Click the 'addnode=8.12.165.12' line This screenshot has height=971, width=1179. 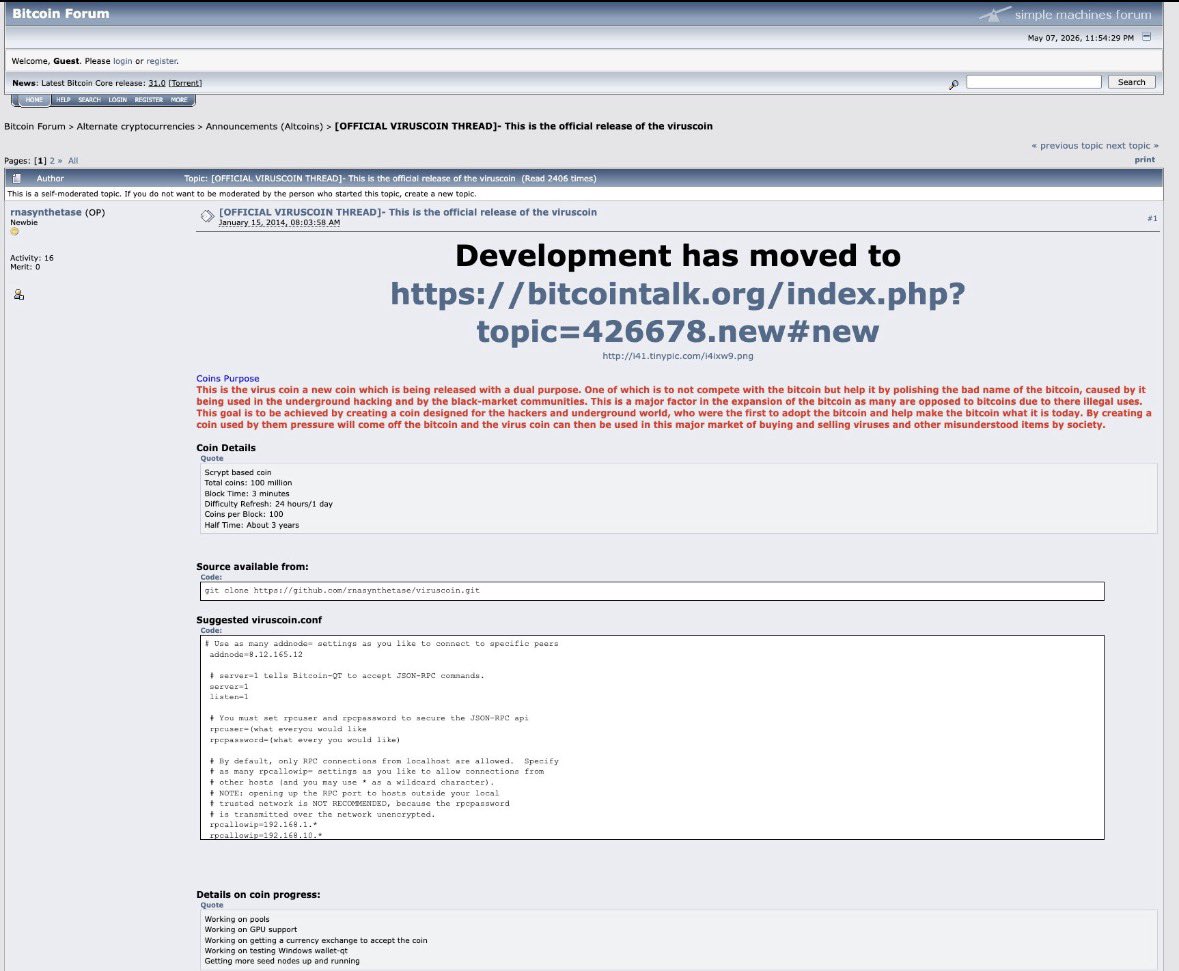tap(256, 654)
